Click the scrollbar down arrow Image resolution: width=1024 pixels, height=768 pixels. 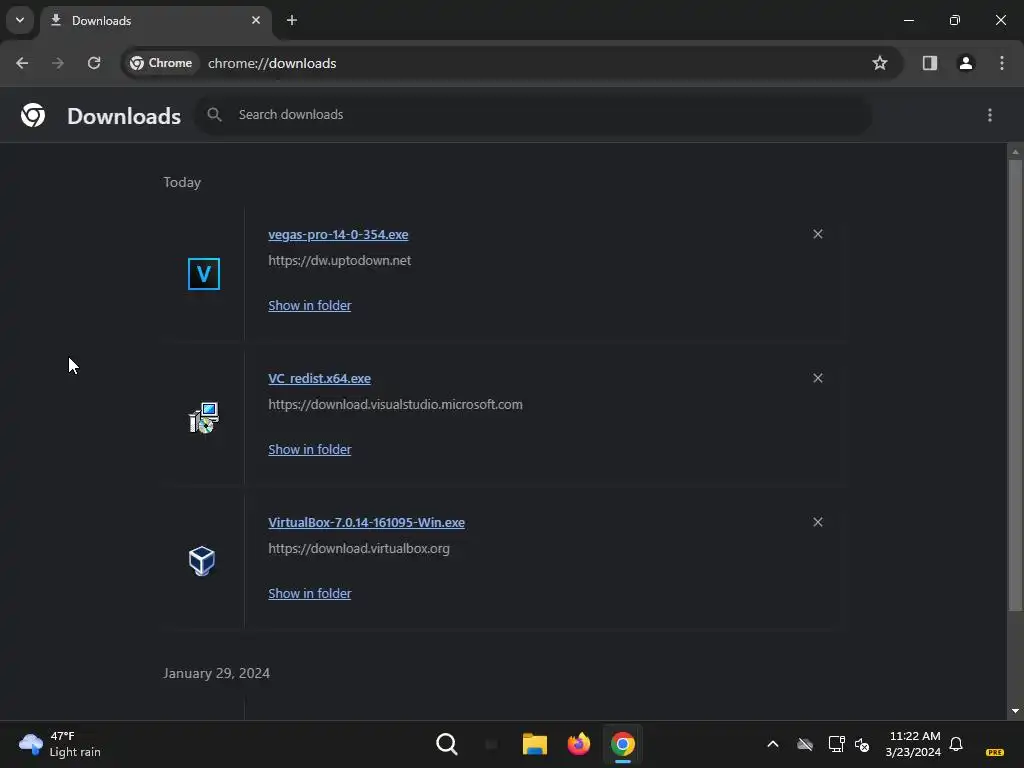coord(1015,711)
